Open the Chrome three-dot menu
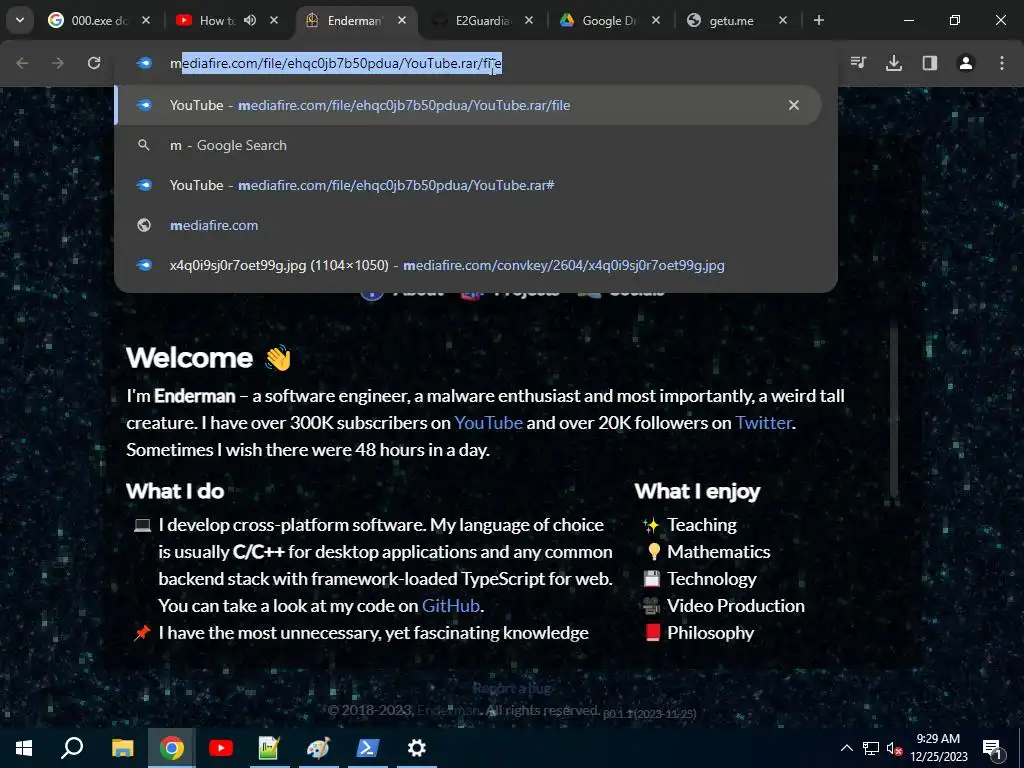 coord(1002,63)
